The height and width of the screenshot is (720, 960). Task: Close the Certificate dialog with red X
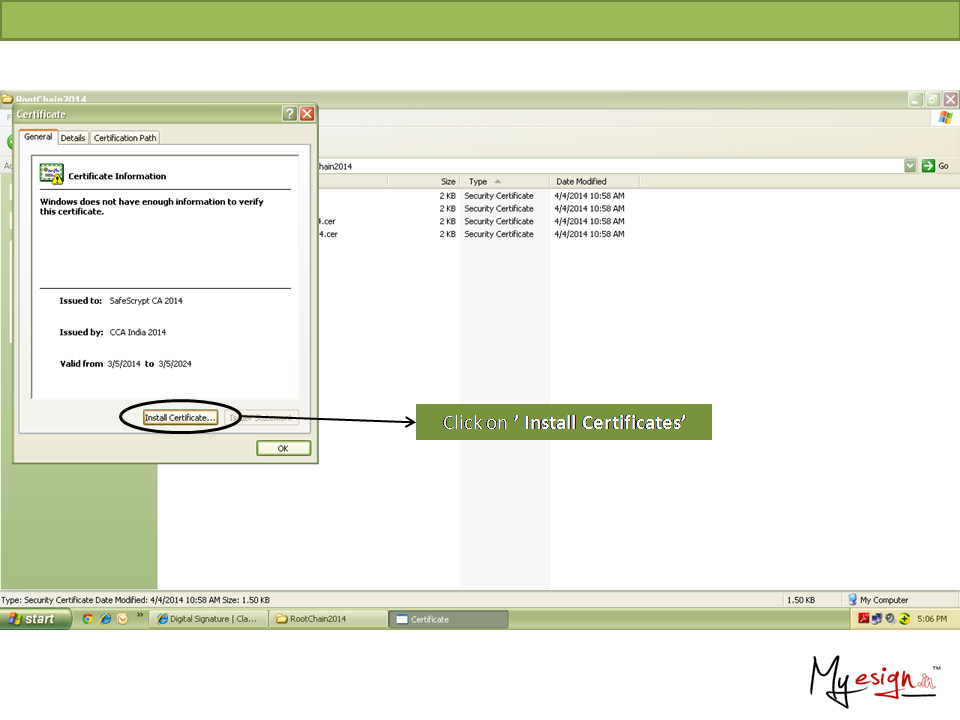click(x=307, y=114)
